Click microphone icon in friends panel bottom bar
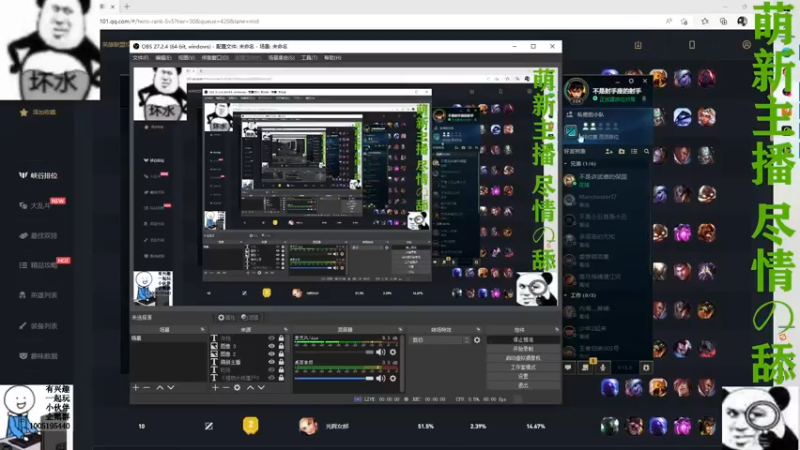 (x=603, y=367)
